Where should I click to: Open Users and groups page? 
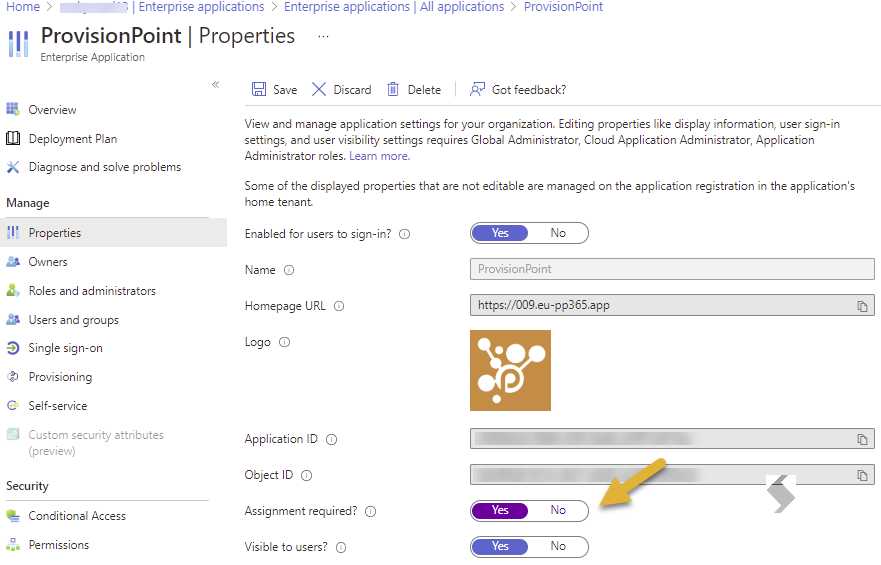click(x=74, y=320)
